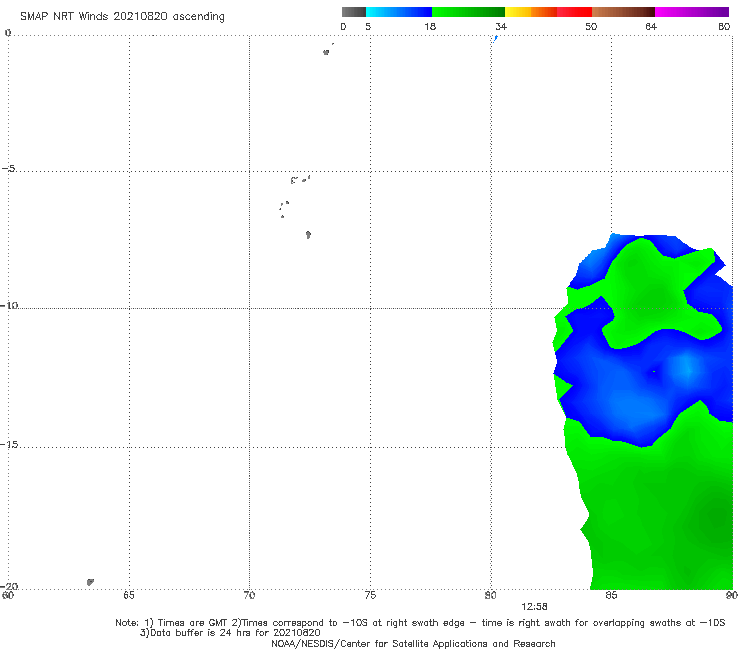The image size is (740, 650).
Task: Click the note '3)Data buffer is 24 hrs'
Action: [x=230, y=633]
